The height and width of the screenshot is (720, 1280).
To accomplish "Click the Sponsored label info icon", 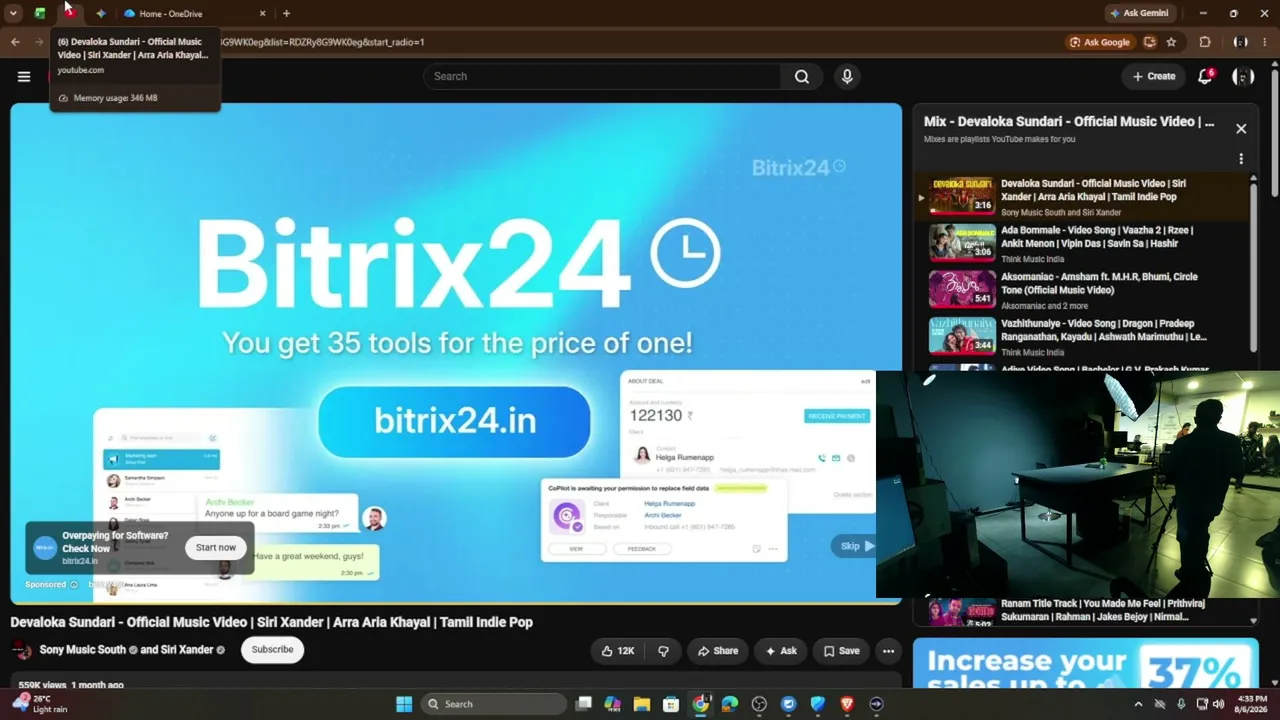I will 73,584.
